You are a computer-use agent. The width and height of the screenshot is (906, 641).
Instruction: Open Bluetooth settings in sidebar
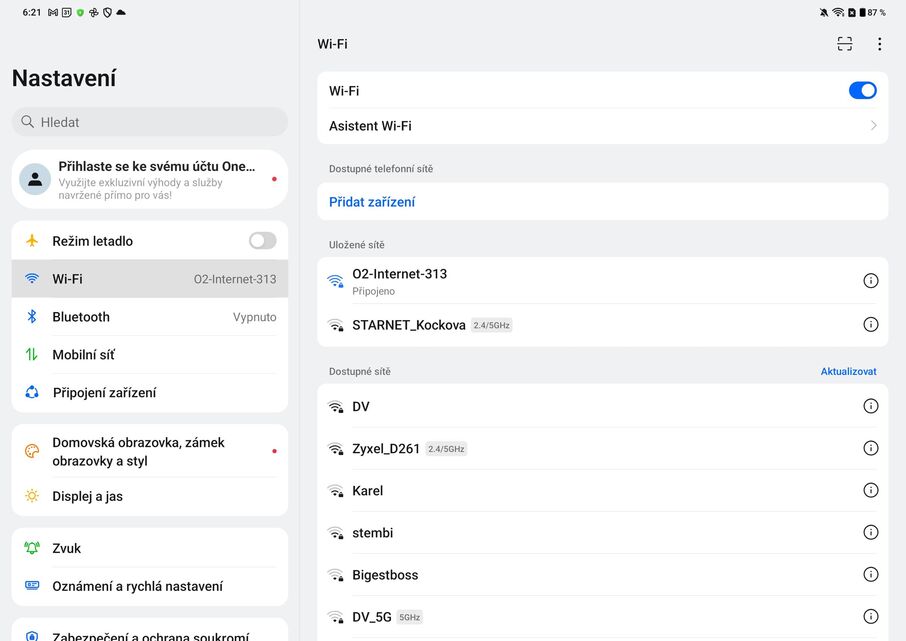[150, 317]
